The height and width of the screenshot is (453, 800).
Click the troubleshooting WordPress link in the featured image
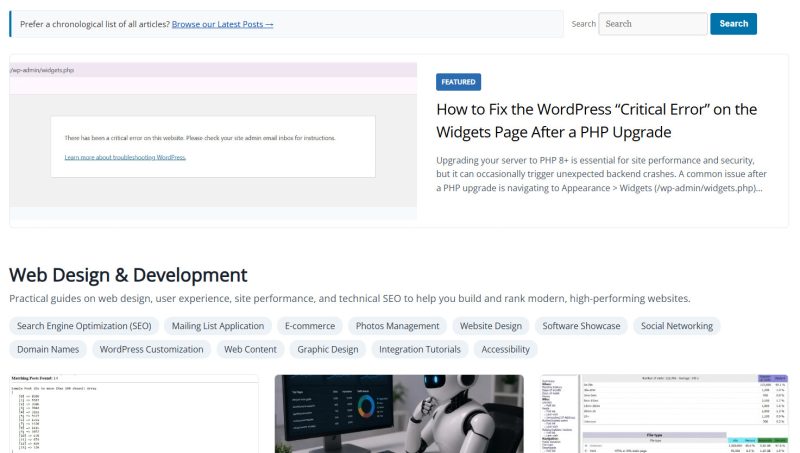click(125, 158)
